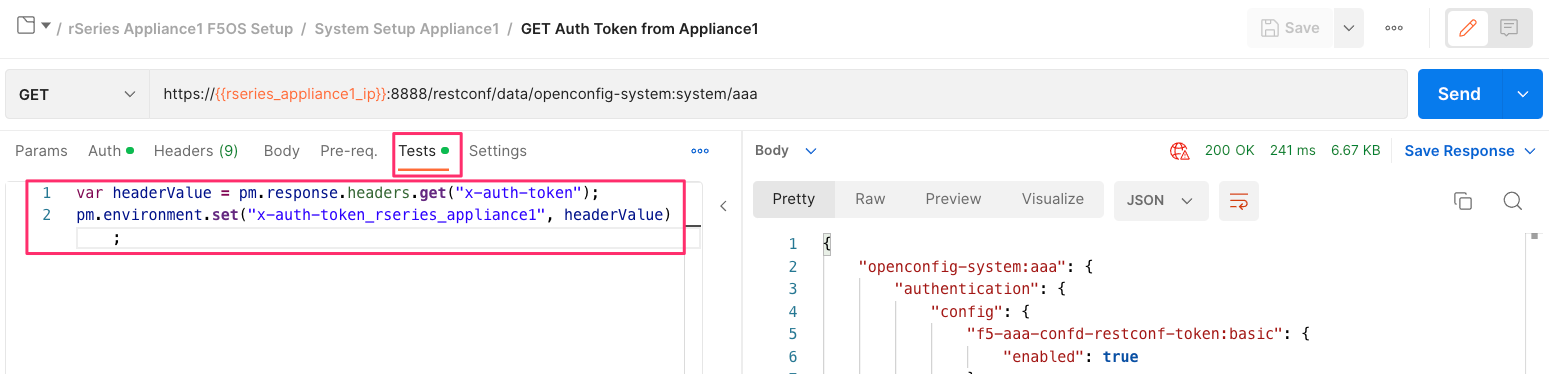Expand the Save options arrow
The height and width of the screenshot is (374, 1549).
click(1349, 28)
